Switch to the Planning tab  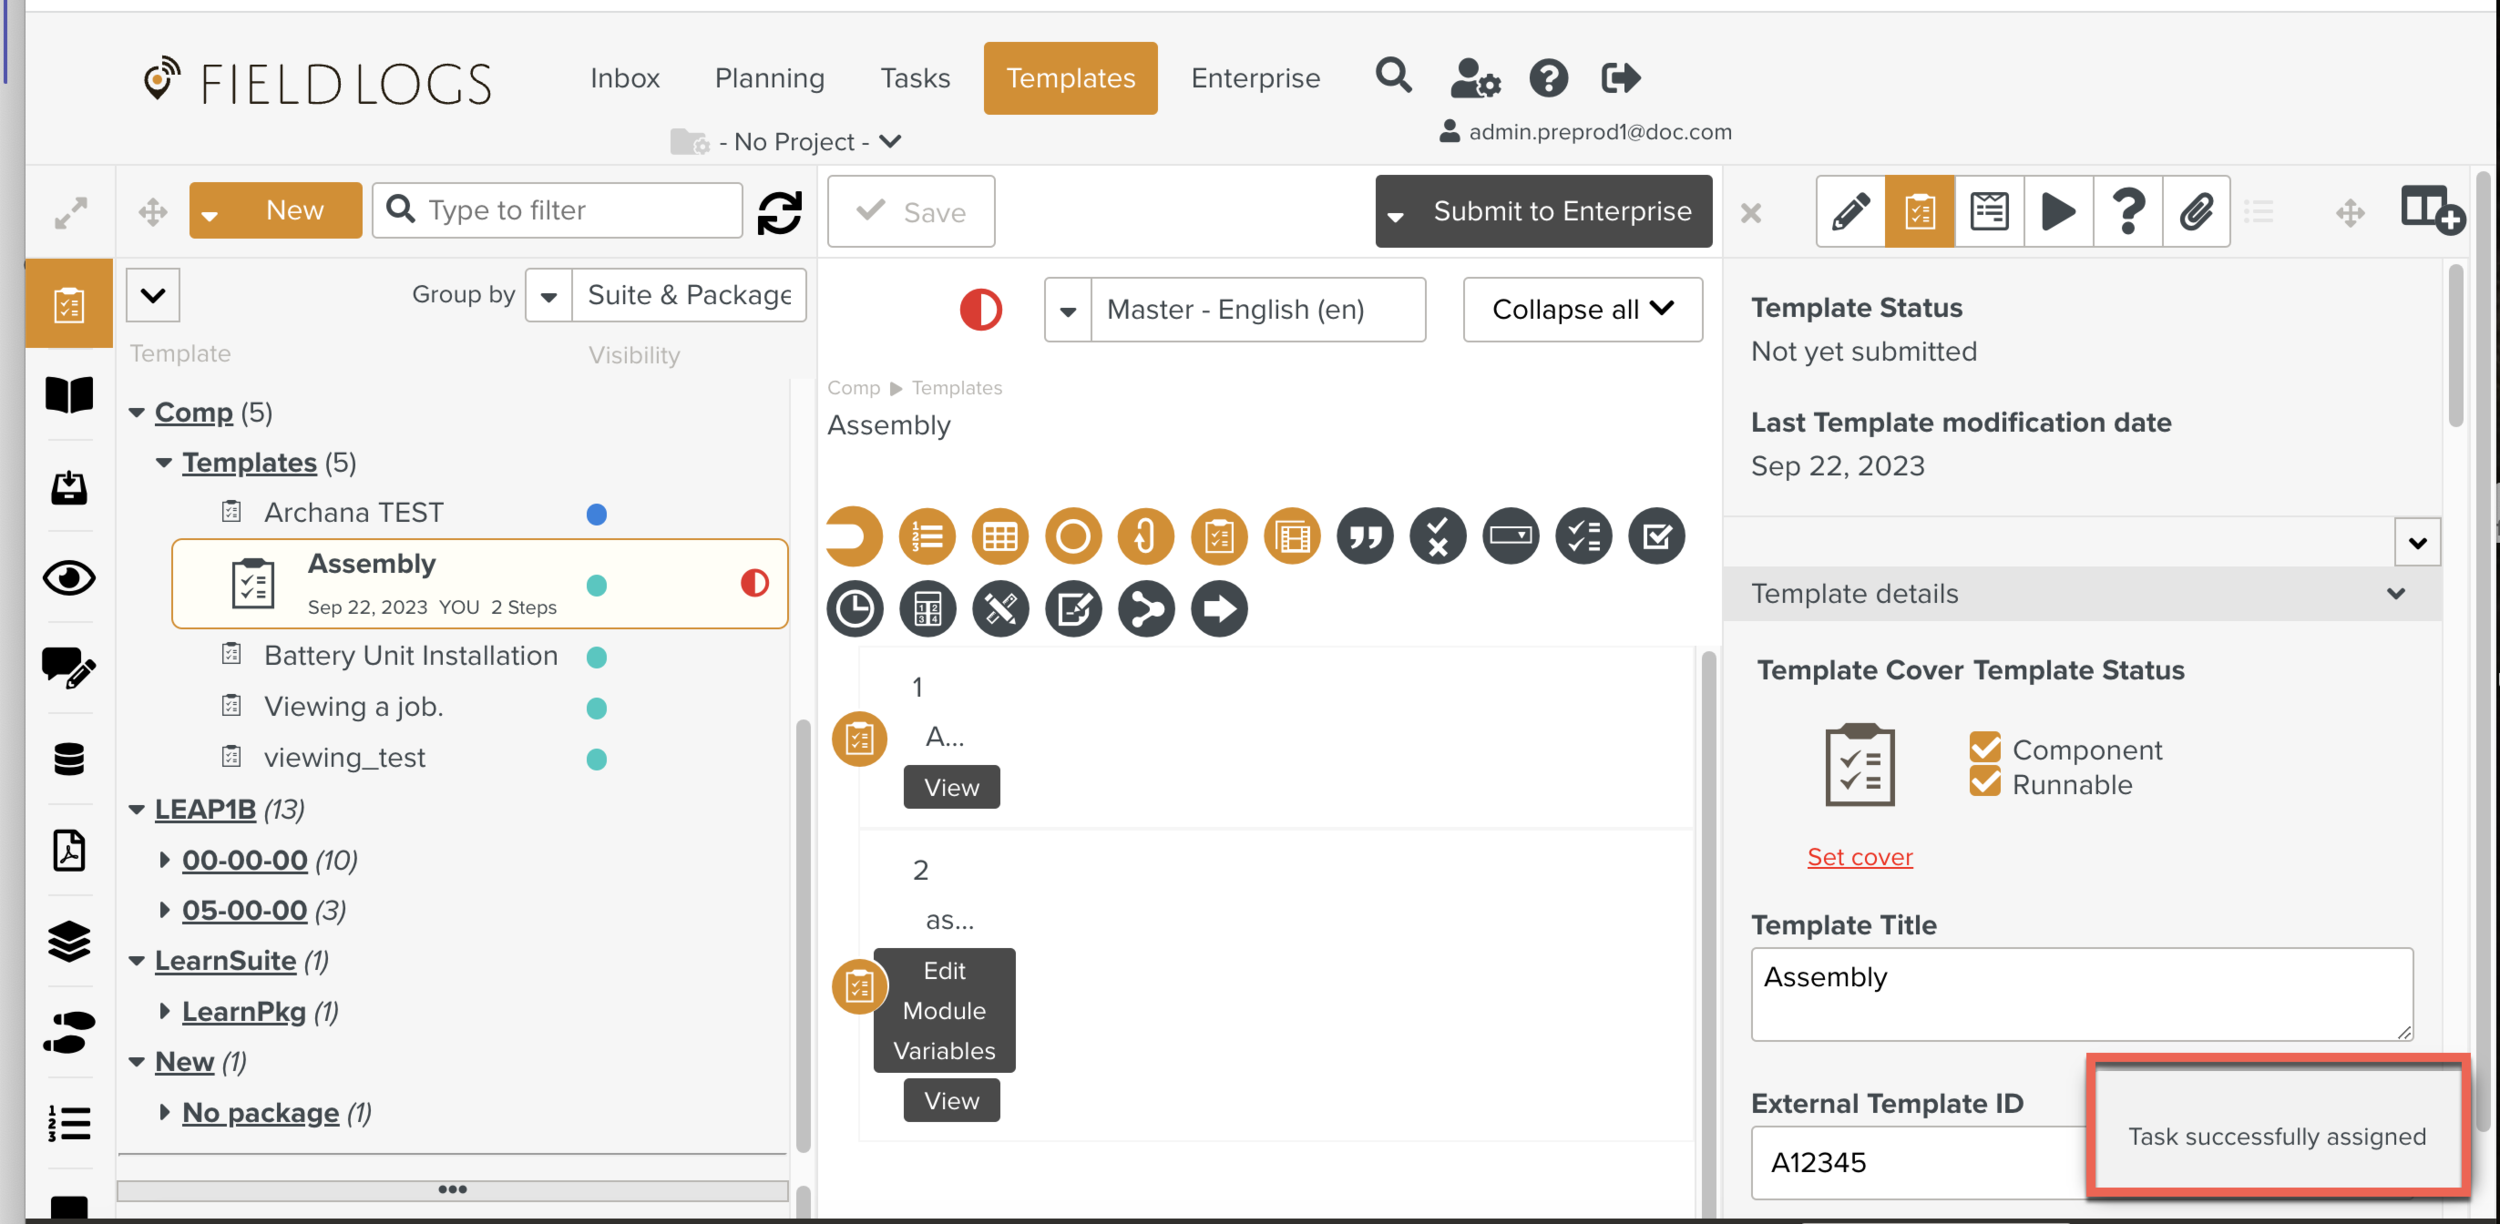coord(769,78)
